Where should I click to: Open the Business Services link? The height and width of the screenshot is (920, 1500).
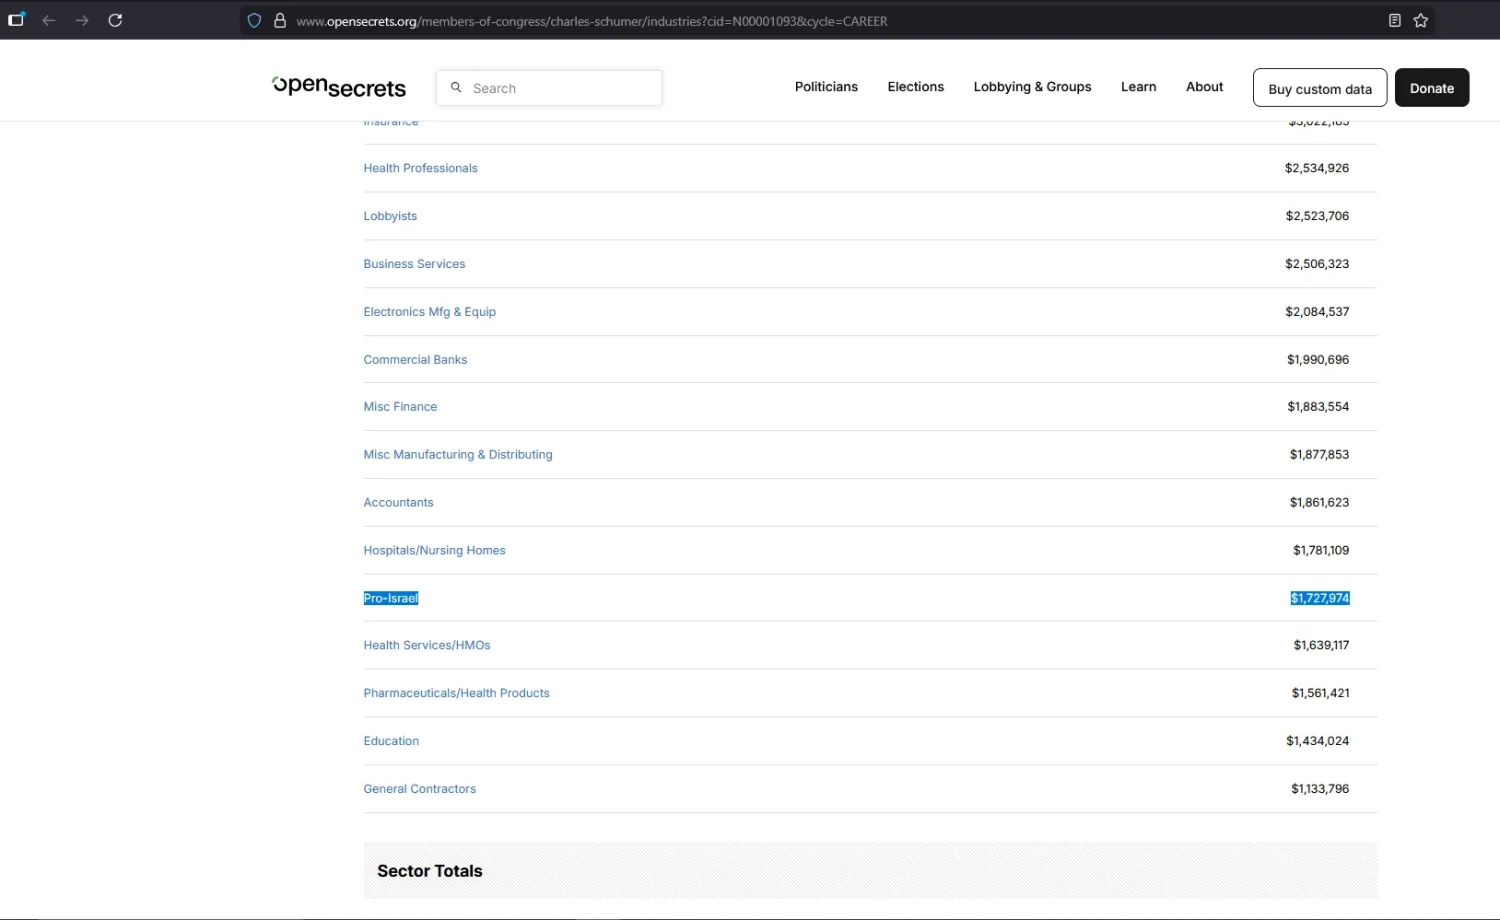414,264
